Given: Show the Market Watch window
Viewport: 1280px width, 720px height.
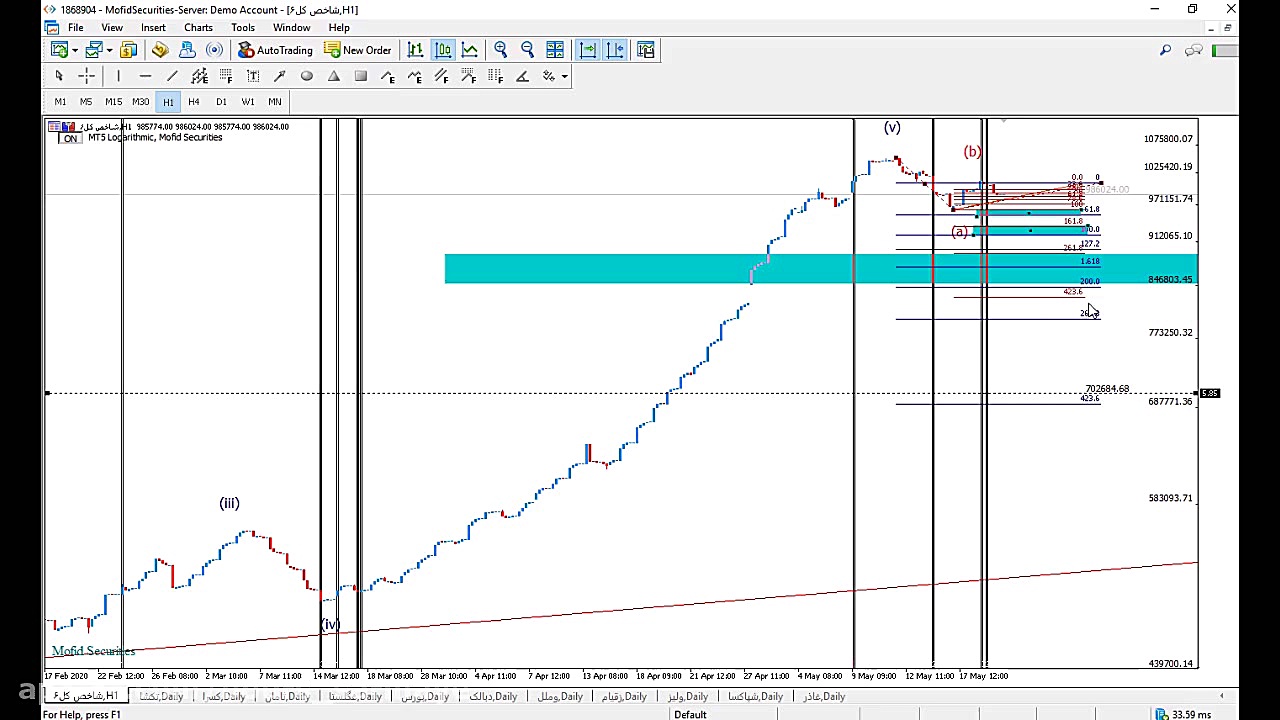Looking at the screenshot, I should click(129, 50).
